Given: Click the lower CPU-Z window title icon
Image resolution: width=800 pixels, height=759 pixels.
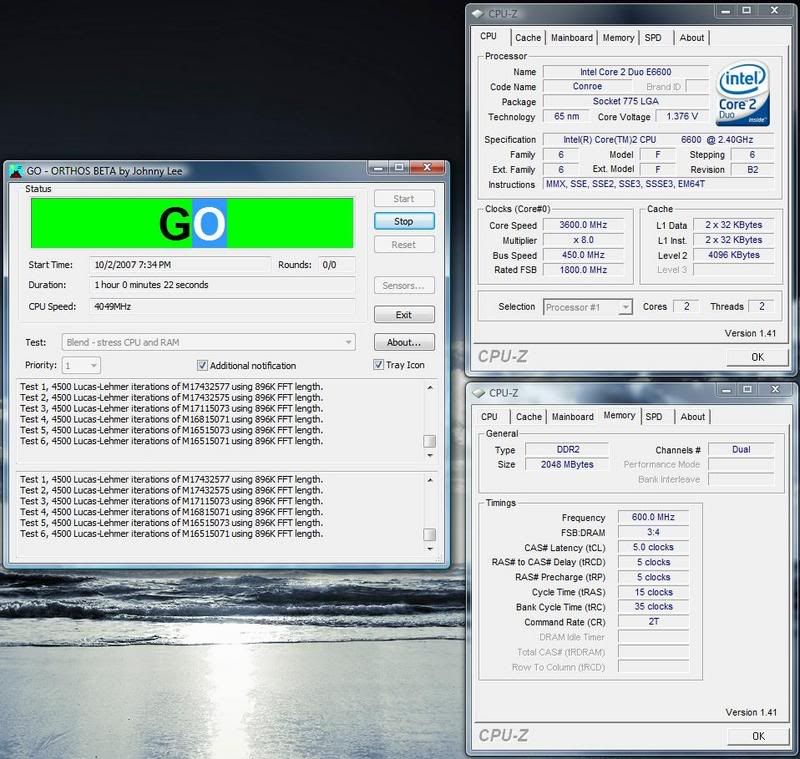Looking at the screenshot, I should tap(479, 393).
